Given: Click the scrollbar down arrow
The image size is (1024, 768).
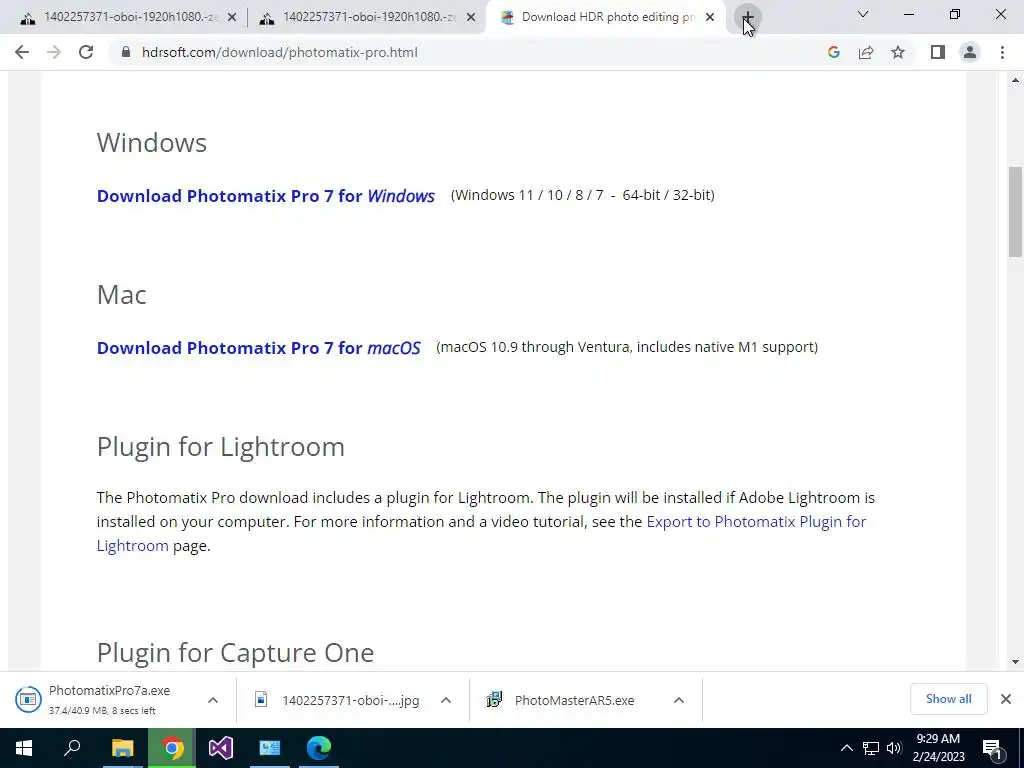Looking at the screenshot, I should [1015, 662].
